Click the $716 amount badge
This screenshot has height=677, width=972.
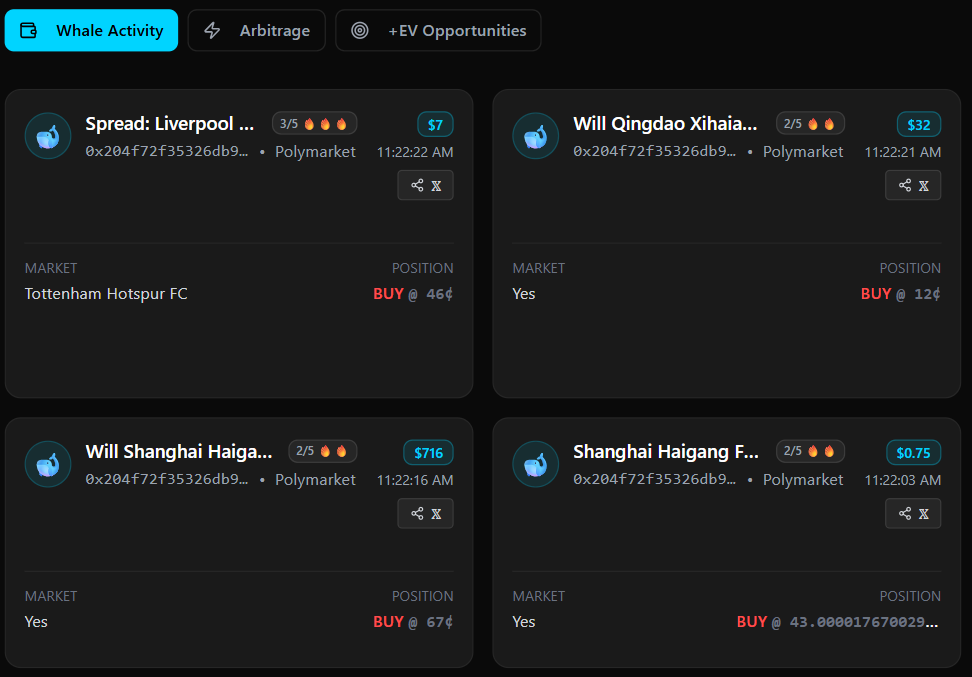coord(428,452)
